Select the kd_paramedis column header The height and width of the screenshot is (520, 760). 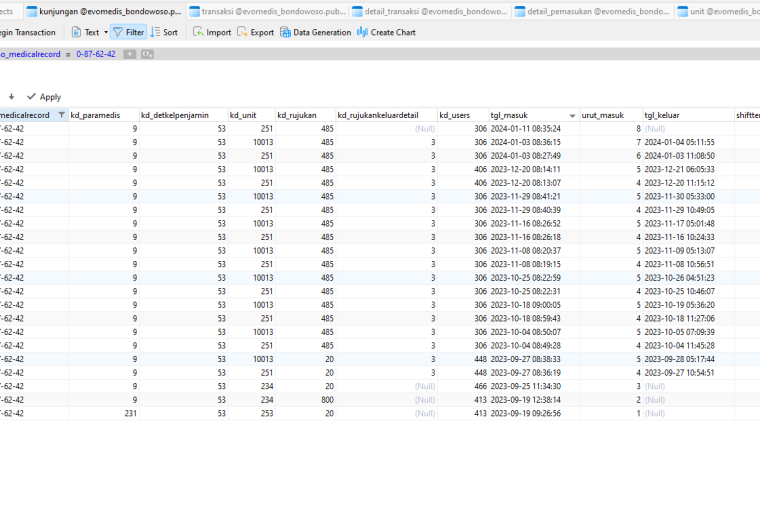pyautogui.click(x=104, y=115)
